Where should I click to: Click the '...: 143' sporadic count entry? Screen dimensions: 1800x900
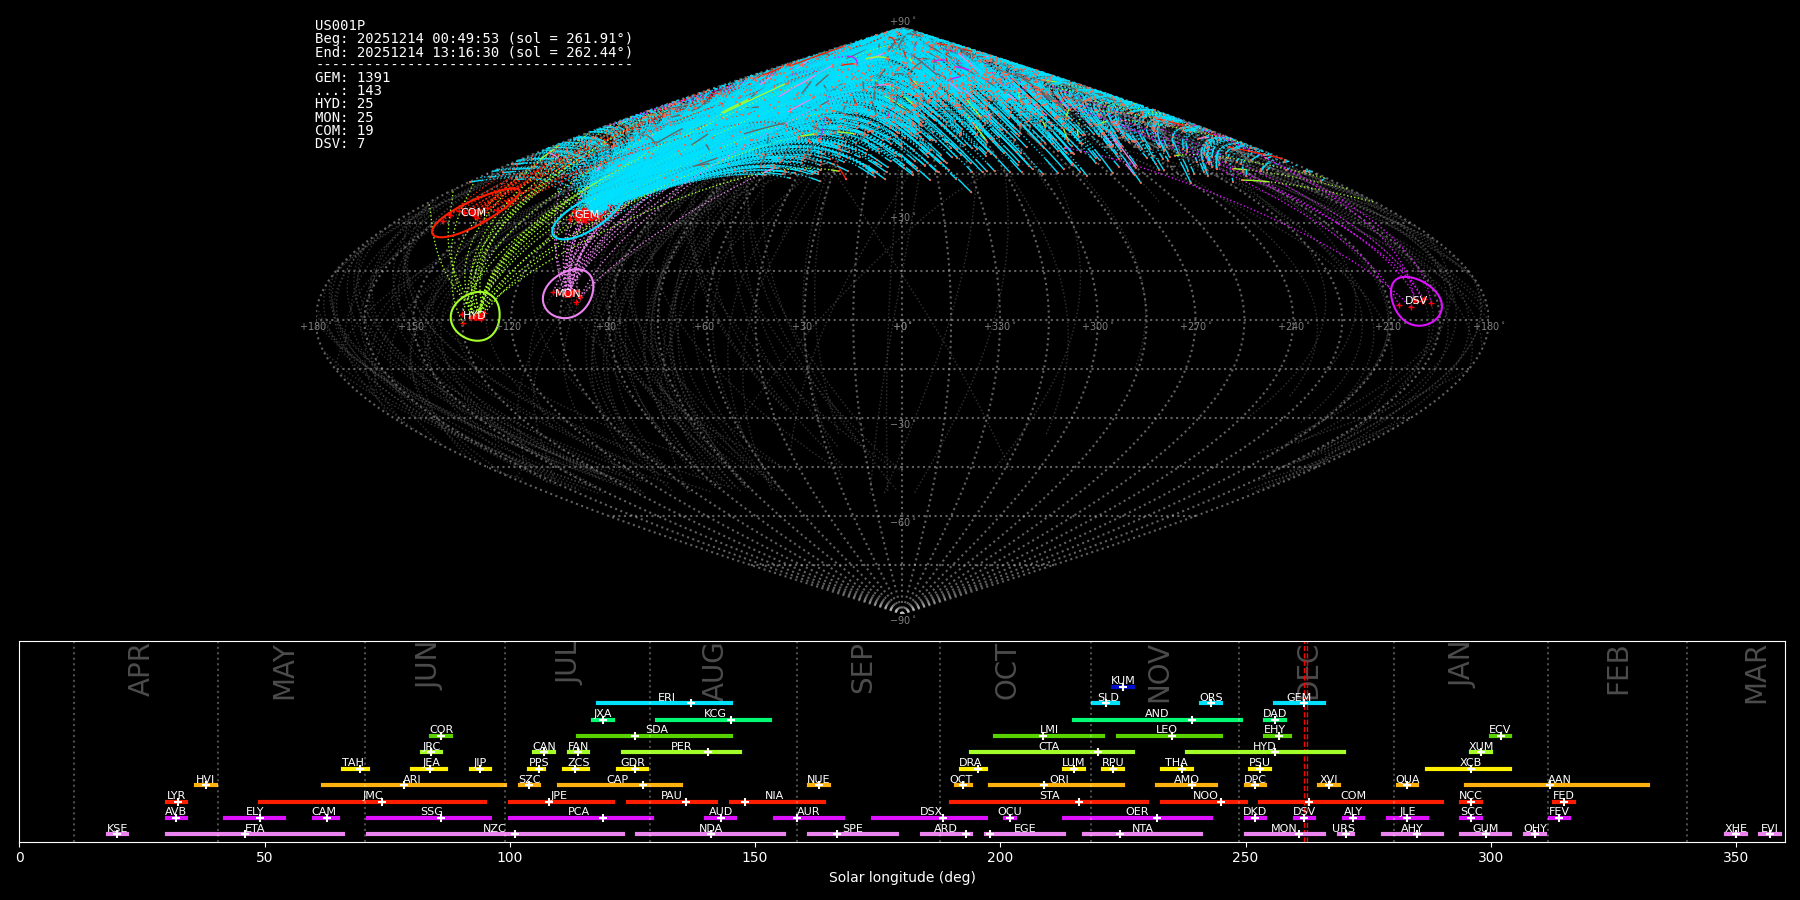click(x=349, y=91)
